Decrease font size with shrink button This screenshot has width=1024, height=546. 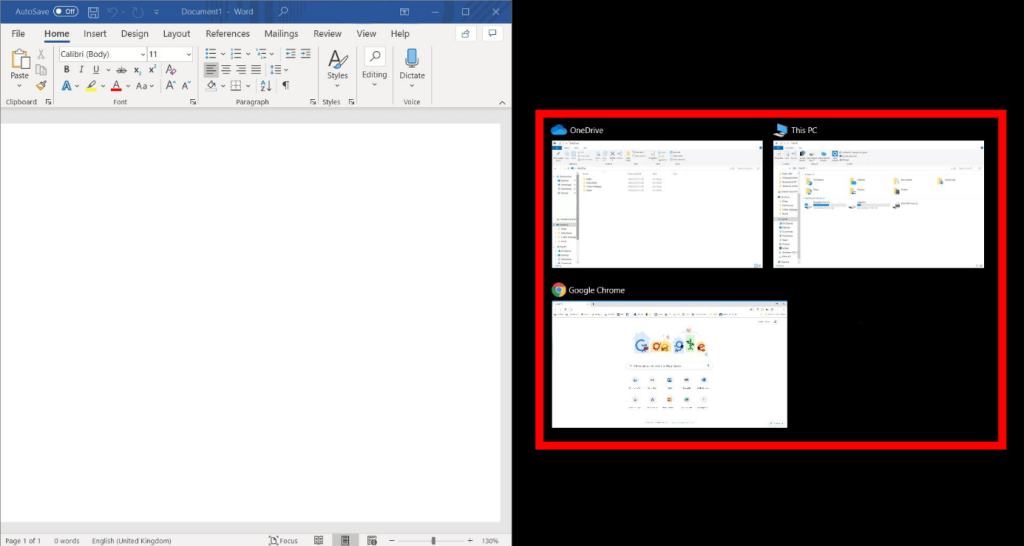click(186, 86)
